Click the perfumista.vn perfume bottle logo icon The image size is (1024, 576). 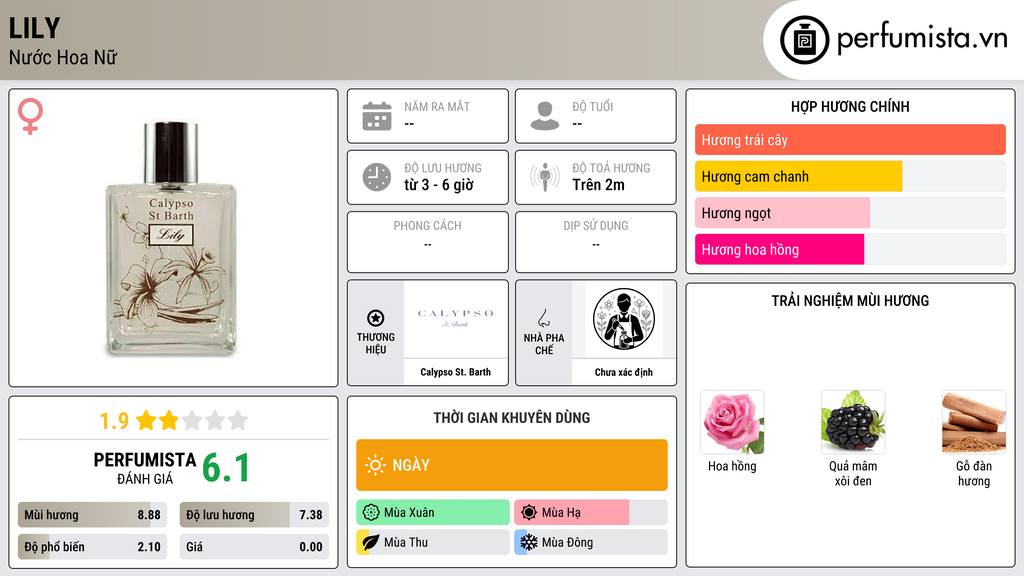pos(804,40)
